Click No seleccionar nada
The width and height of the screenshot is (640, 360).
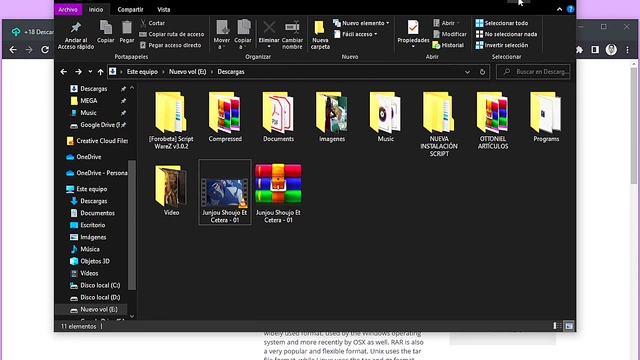(x=506, y=34)
